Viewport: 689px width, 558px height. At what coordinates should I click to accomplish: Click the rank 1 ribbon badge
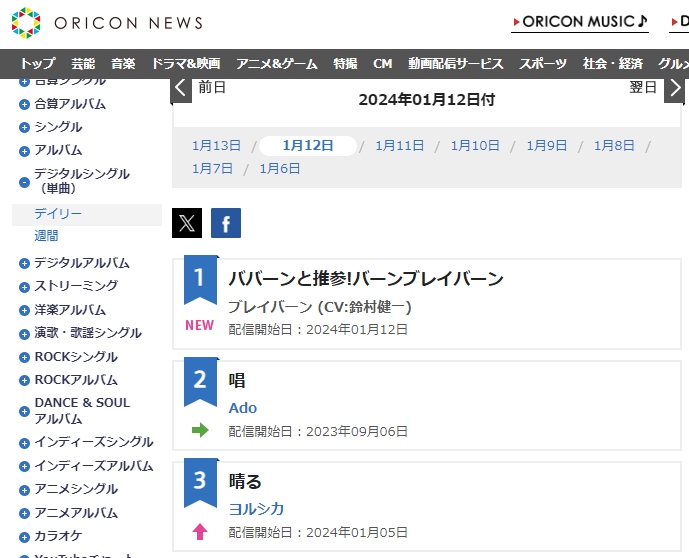click(x=200, y=280)
